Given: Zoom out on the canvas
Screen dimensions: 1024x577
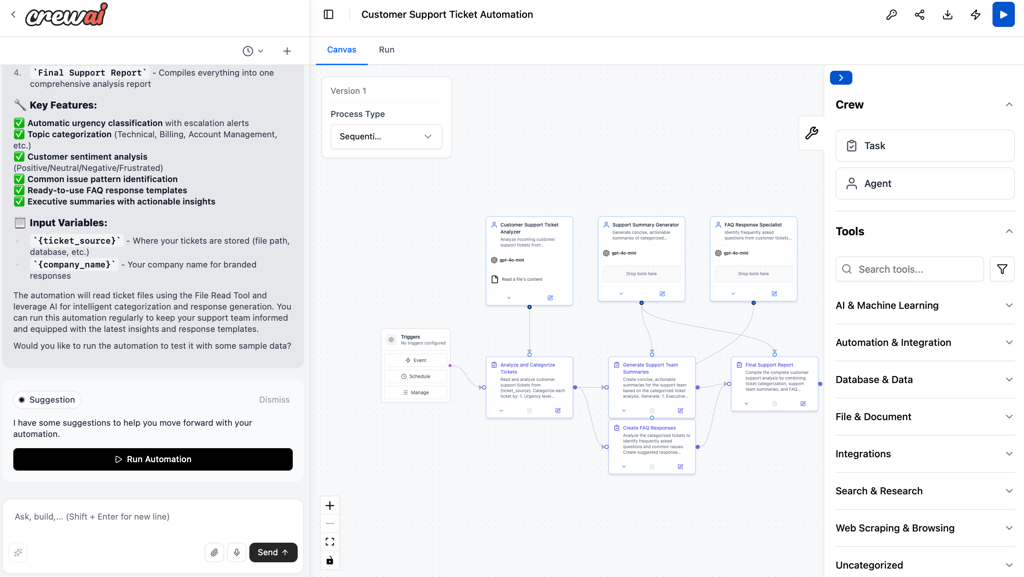Looking at the screenshot, I should coord(330,523).
